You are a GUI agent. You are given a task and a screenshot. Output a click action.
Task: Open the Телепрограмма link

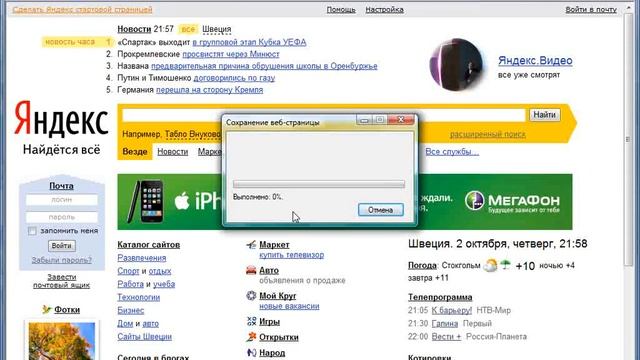tap(440, 297)
